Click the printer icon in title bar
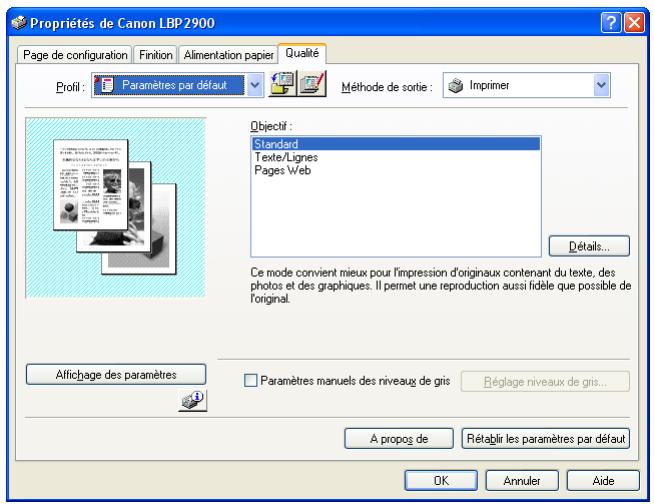Image resolution: width=654 pixels, height=504 pixels. [19, 22]
